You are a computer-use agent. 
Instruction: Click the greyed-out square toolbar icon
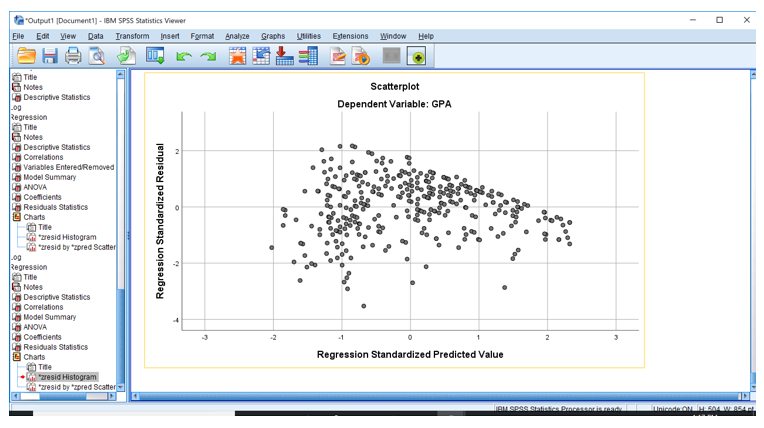pos(391,56)
